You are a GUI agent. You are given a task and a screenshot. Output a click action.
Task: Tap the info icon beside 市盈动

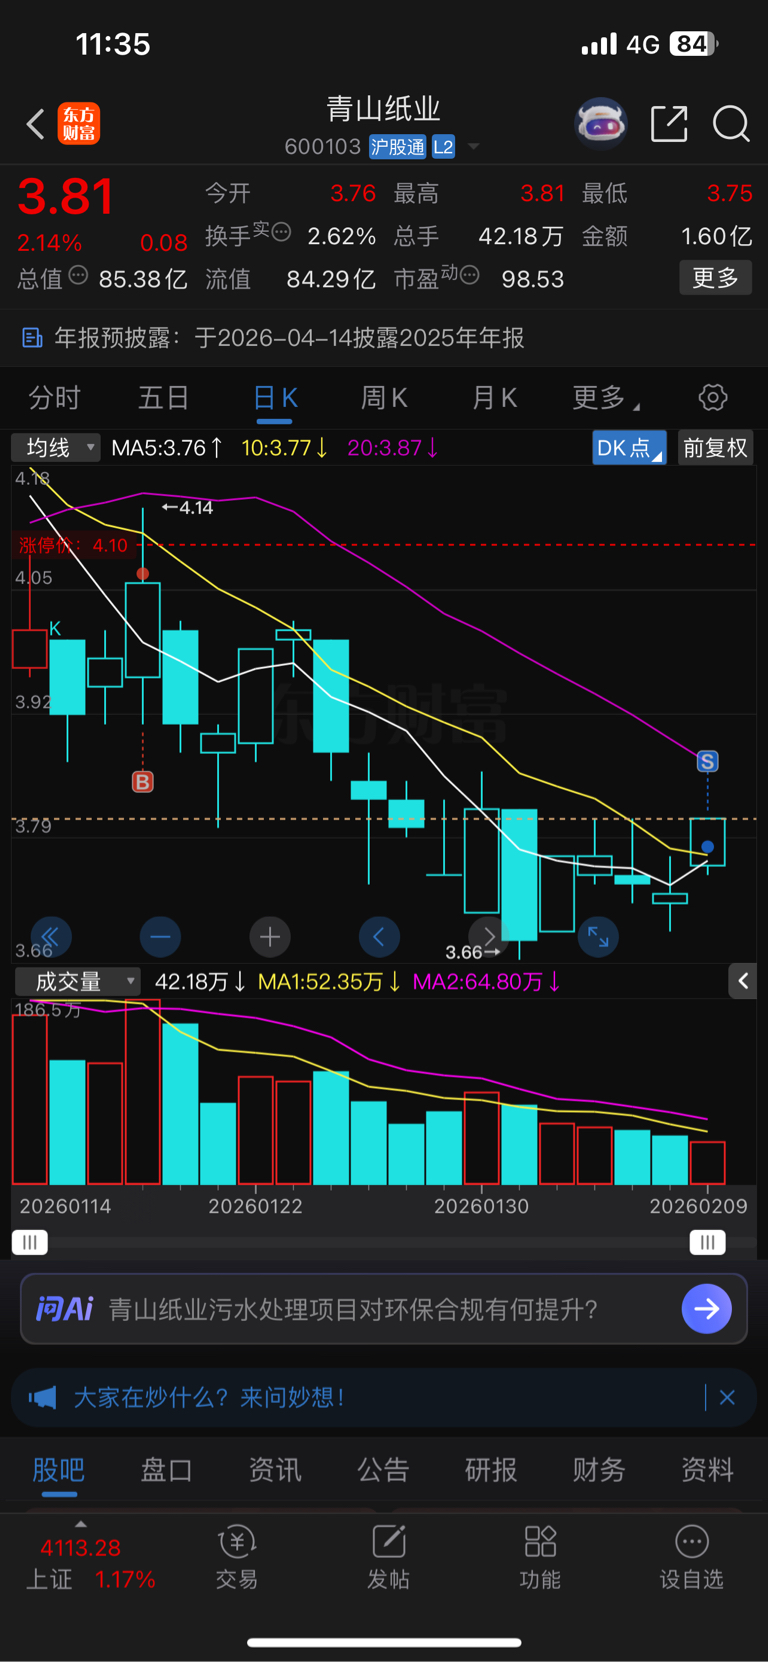click(469, 274)
